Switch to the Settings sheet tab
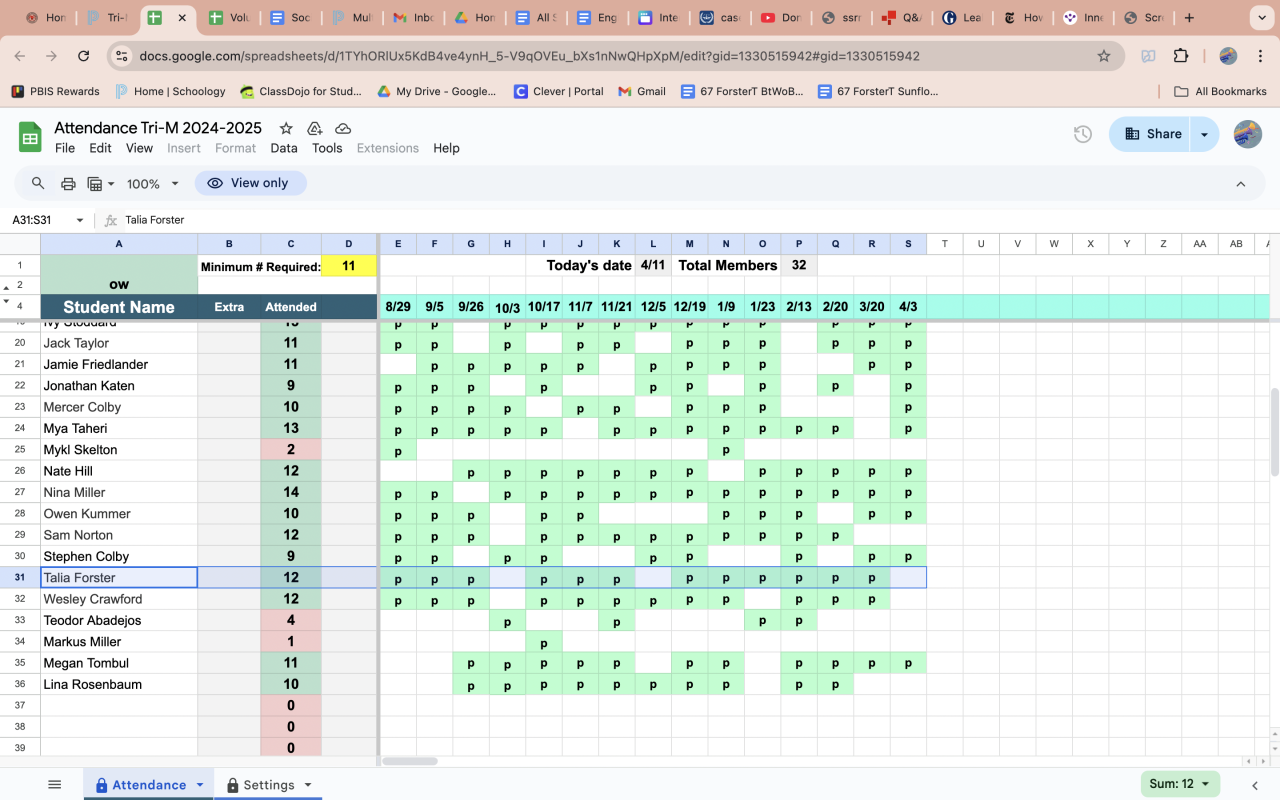This screenshot has height=800, width=1280. point(268,785)
